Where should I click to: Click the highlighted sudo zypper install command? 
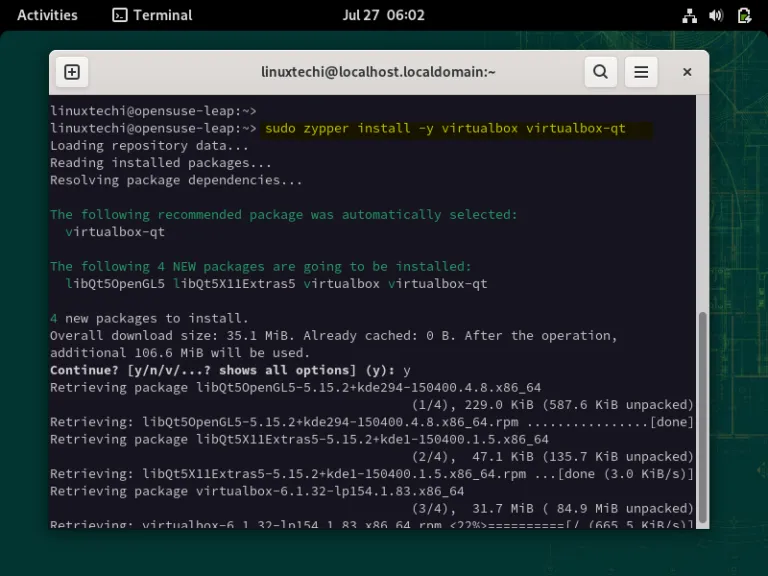[445, 128]
